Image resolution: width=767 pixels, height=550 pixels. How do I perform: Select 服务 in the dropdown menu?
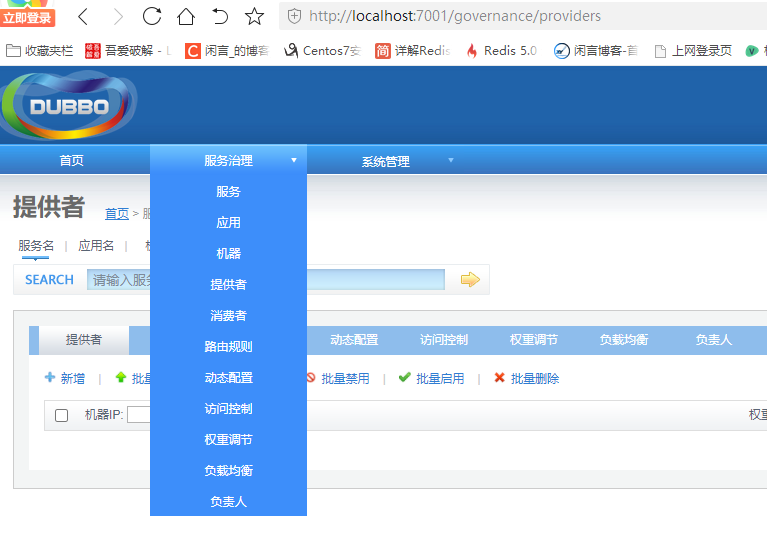point(228,191)
